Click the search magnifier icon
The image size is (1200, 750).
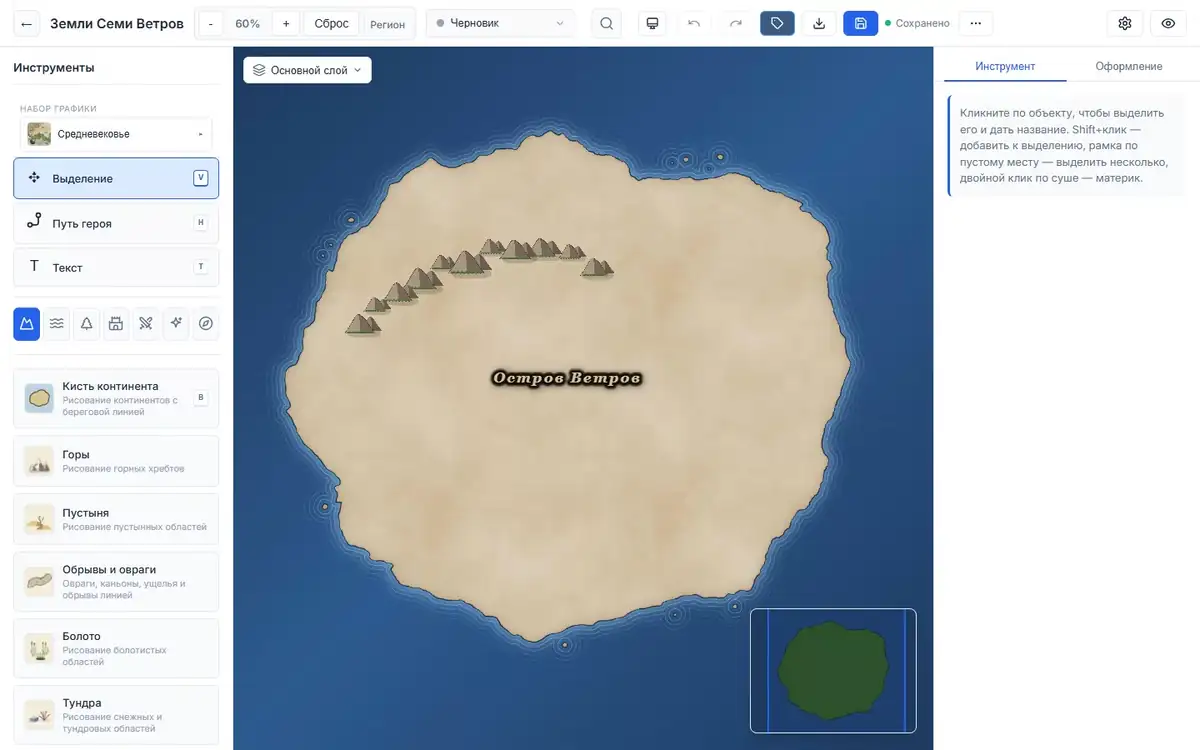606,23
